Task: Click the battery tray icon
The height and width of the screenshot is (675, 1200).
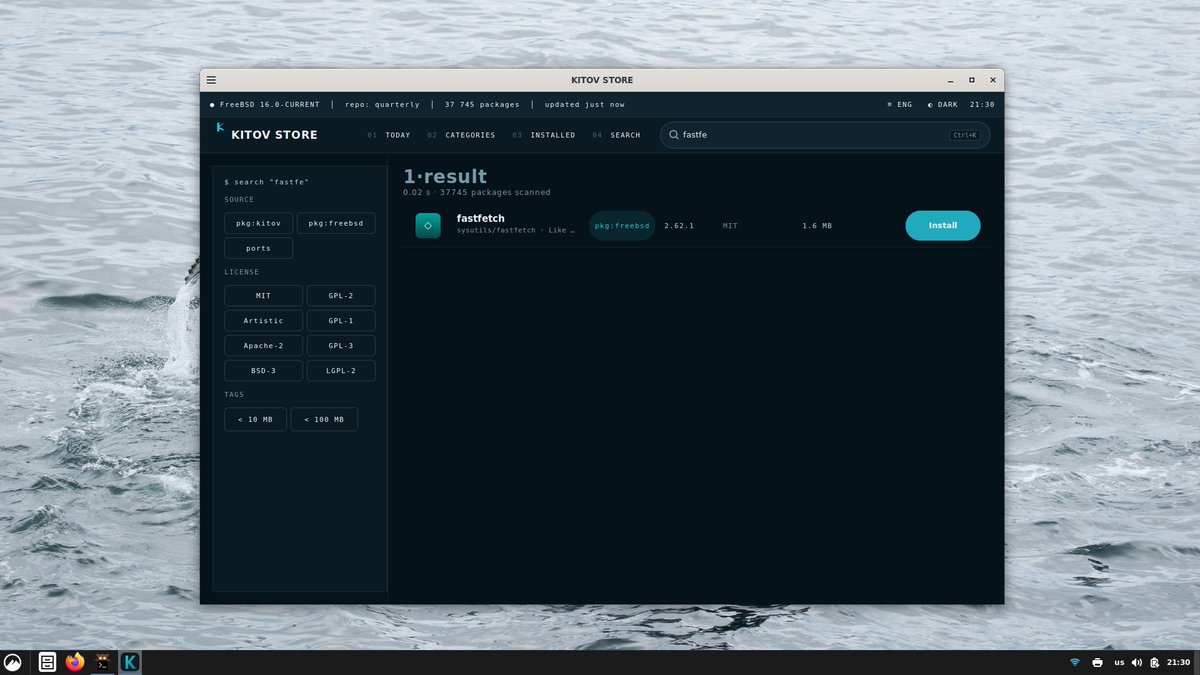Action: (x=1155, y=662)
